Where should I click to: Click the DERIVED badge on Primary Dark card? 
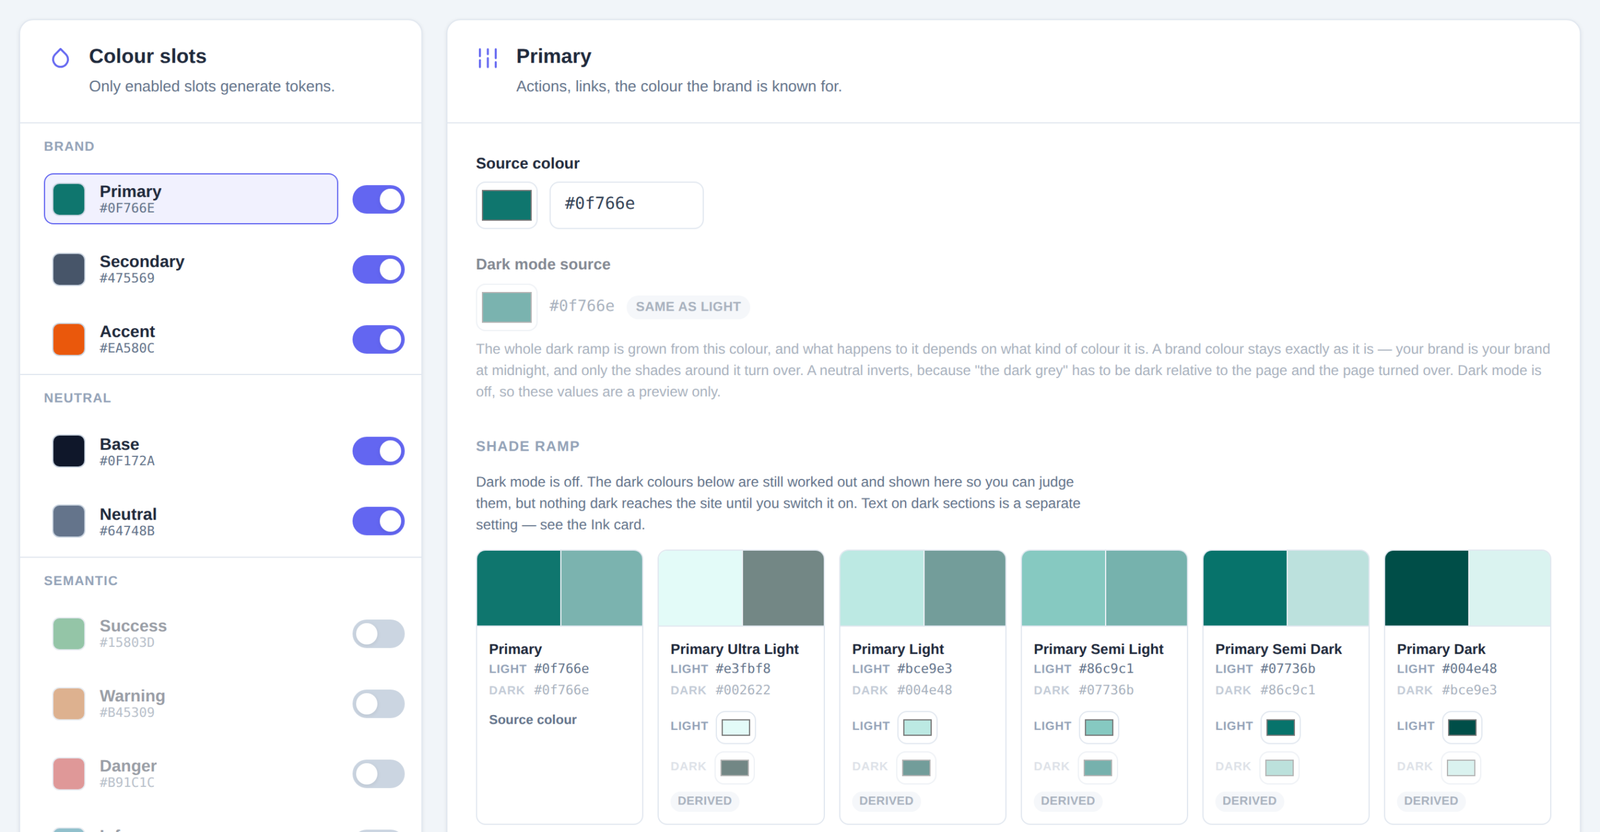coord(1431,801)
